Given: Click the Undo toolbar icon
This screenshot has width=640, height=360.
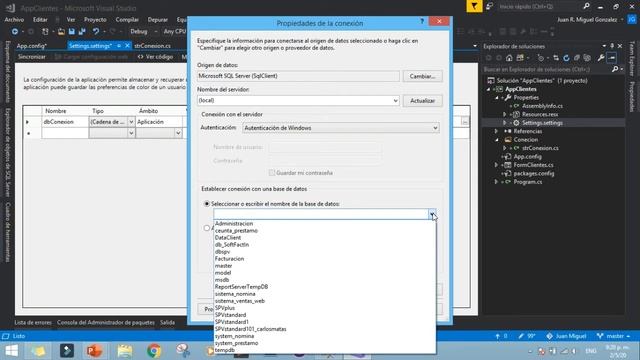Looking at the screenshot, I should click(96, 31).
